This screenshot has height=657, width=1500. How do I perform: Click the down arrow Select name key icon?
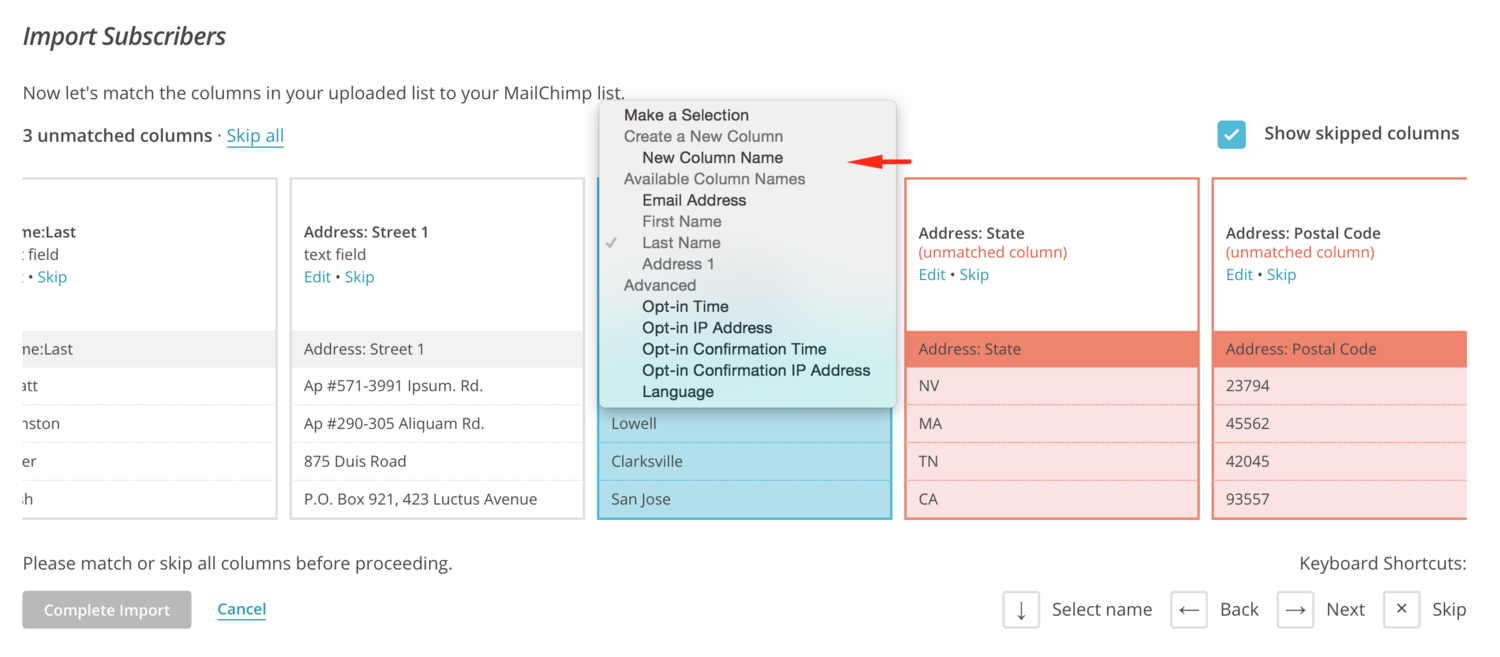click(x=1021, y=610)
